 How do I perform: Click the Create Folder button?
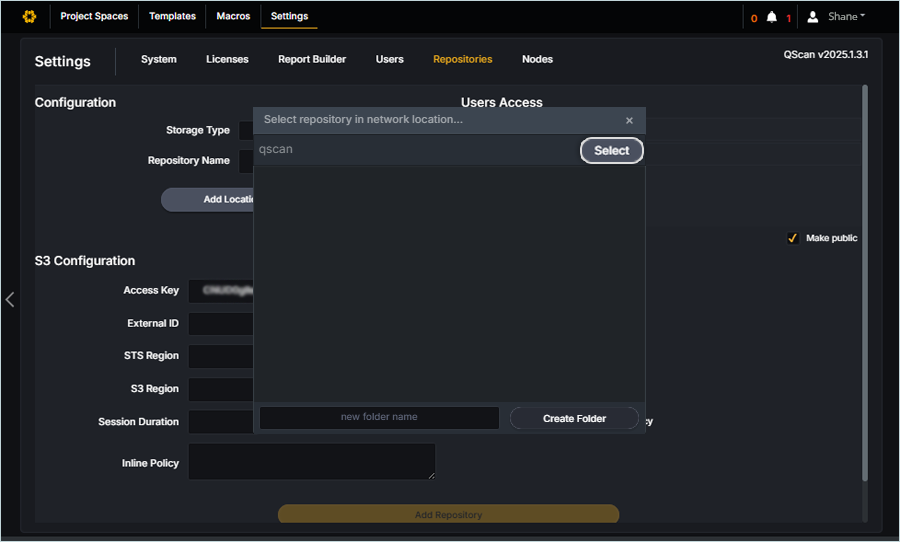pos(574,418)
